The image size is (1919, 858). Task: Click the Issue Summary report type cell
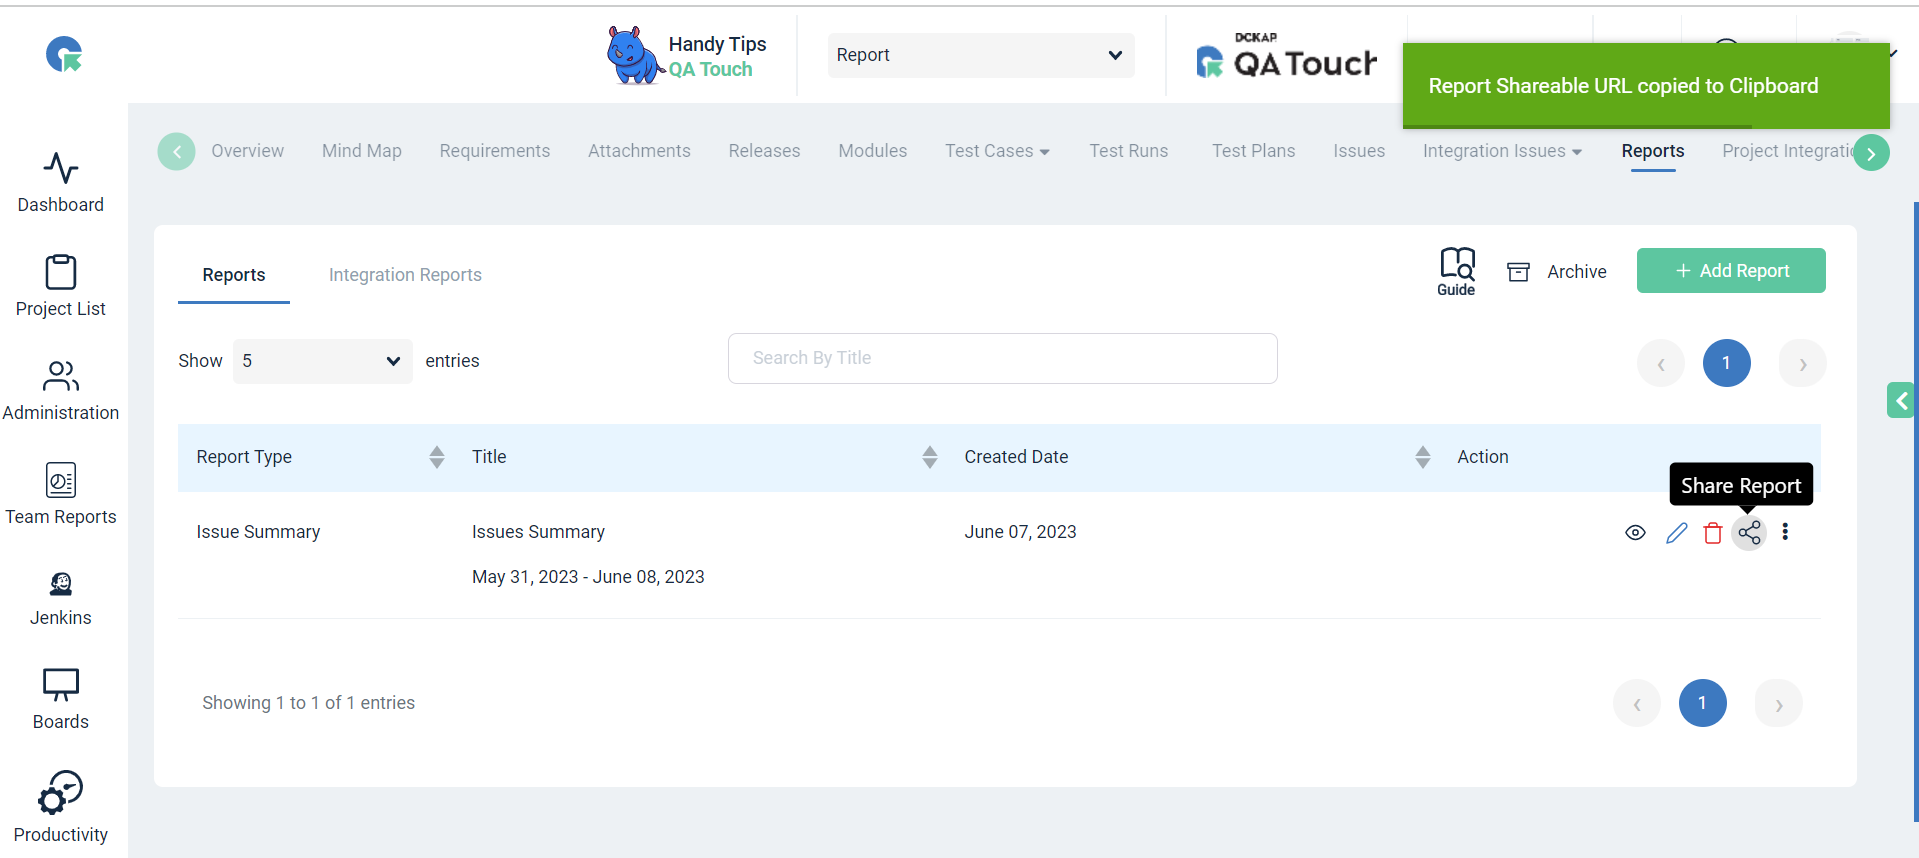coord(258,532)
